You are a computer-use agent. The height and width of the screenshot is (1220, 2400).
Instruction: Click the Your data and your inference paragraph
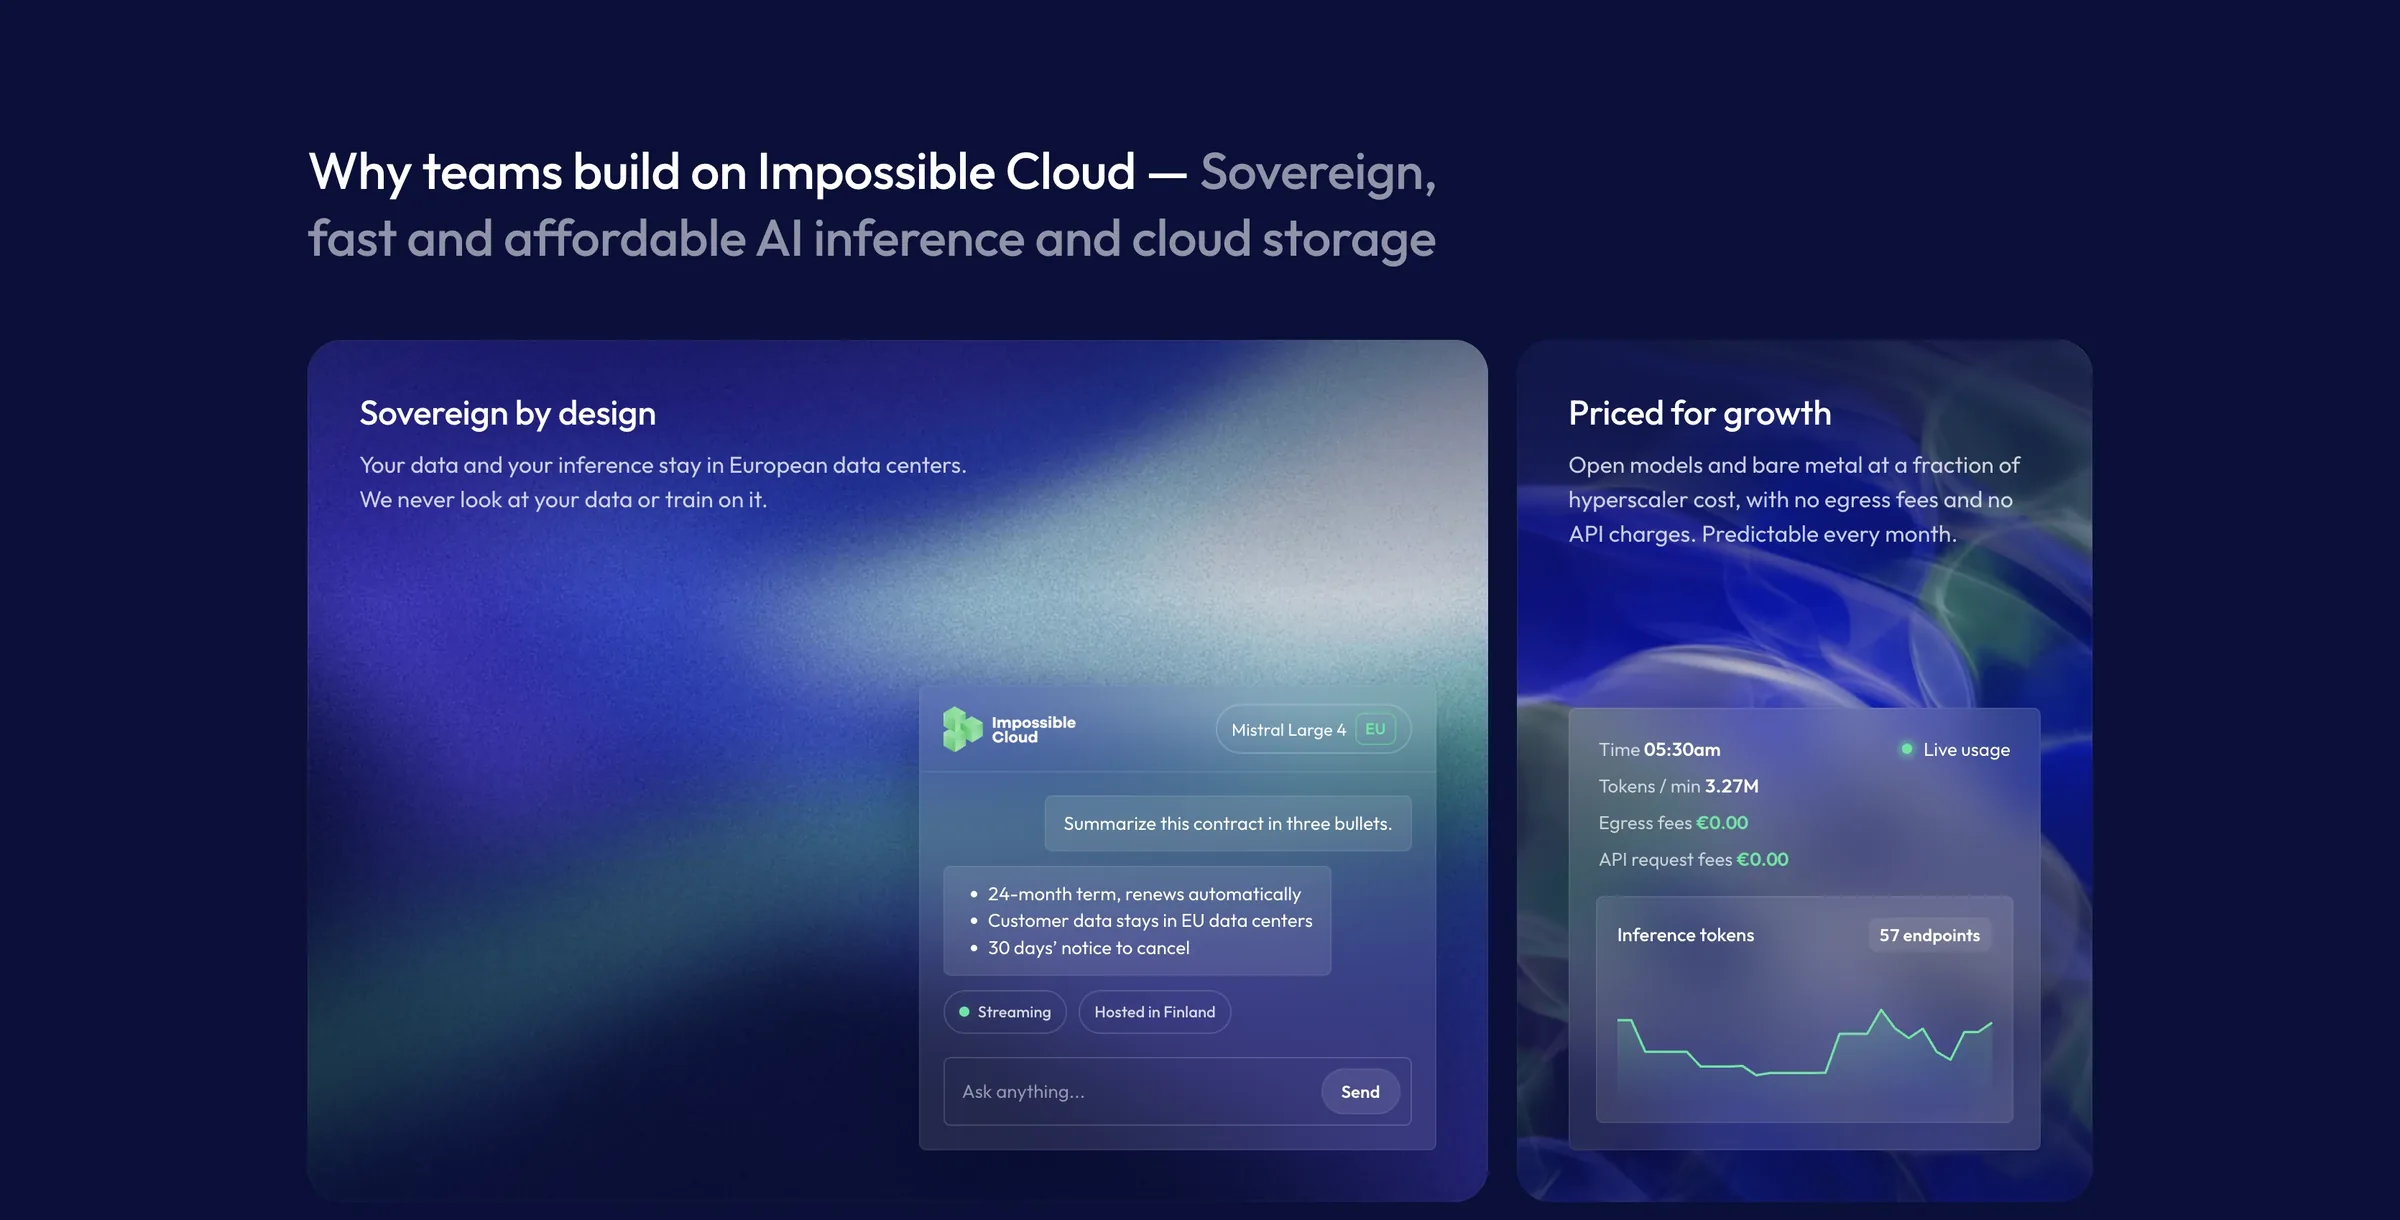[663, 482]
